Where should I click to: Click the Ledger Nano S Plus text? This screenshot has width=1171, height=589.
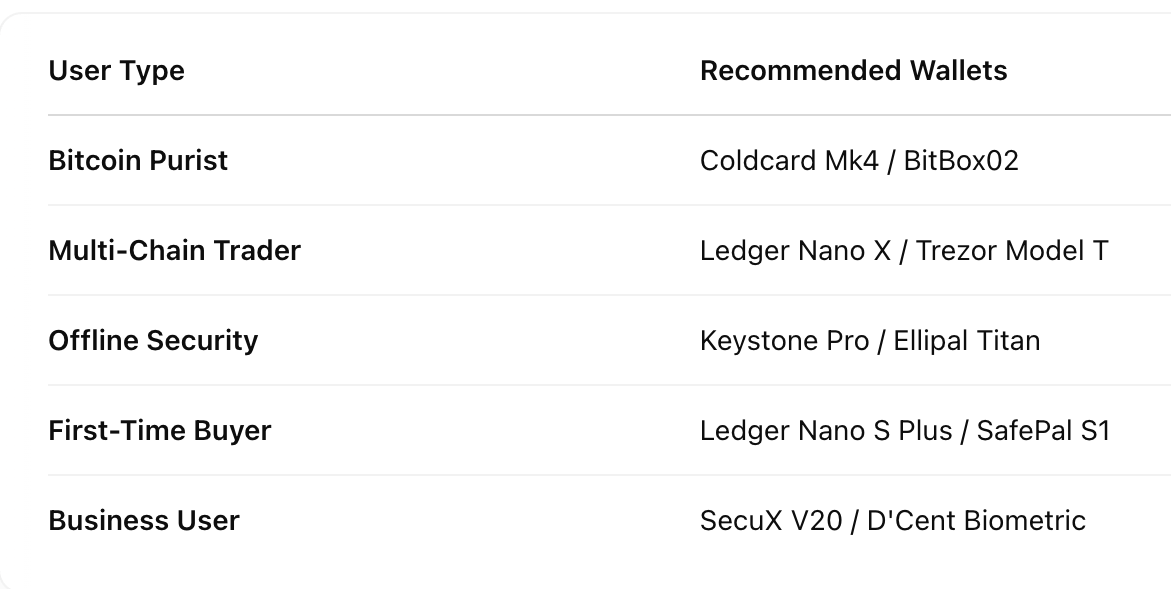826,431
